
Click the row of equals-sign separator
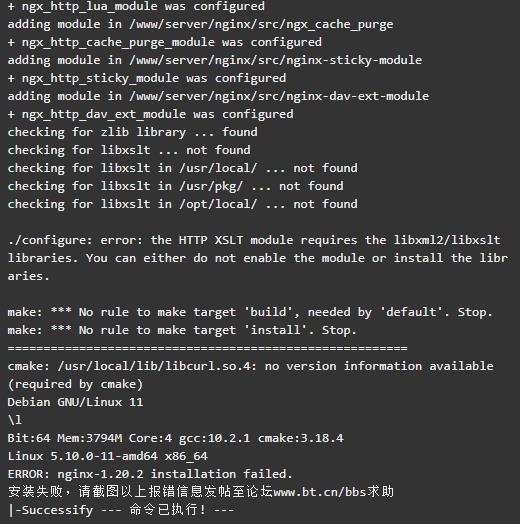point(208,348)
